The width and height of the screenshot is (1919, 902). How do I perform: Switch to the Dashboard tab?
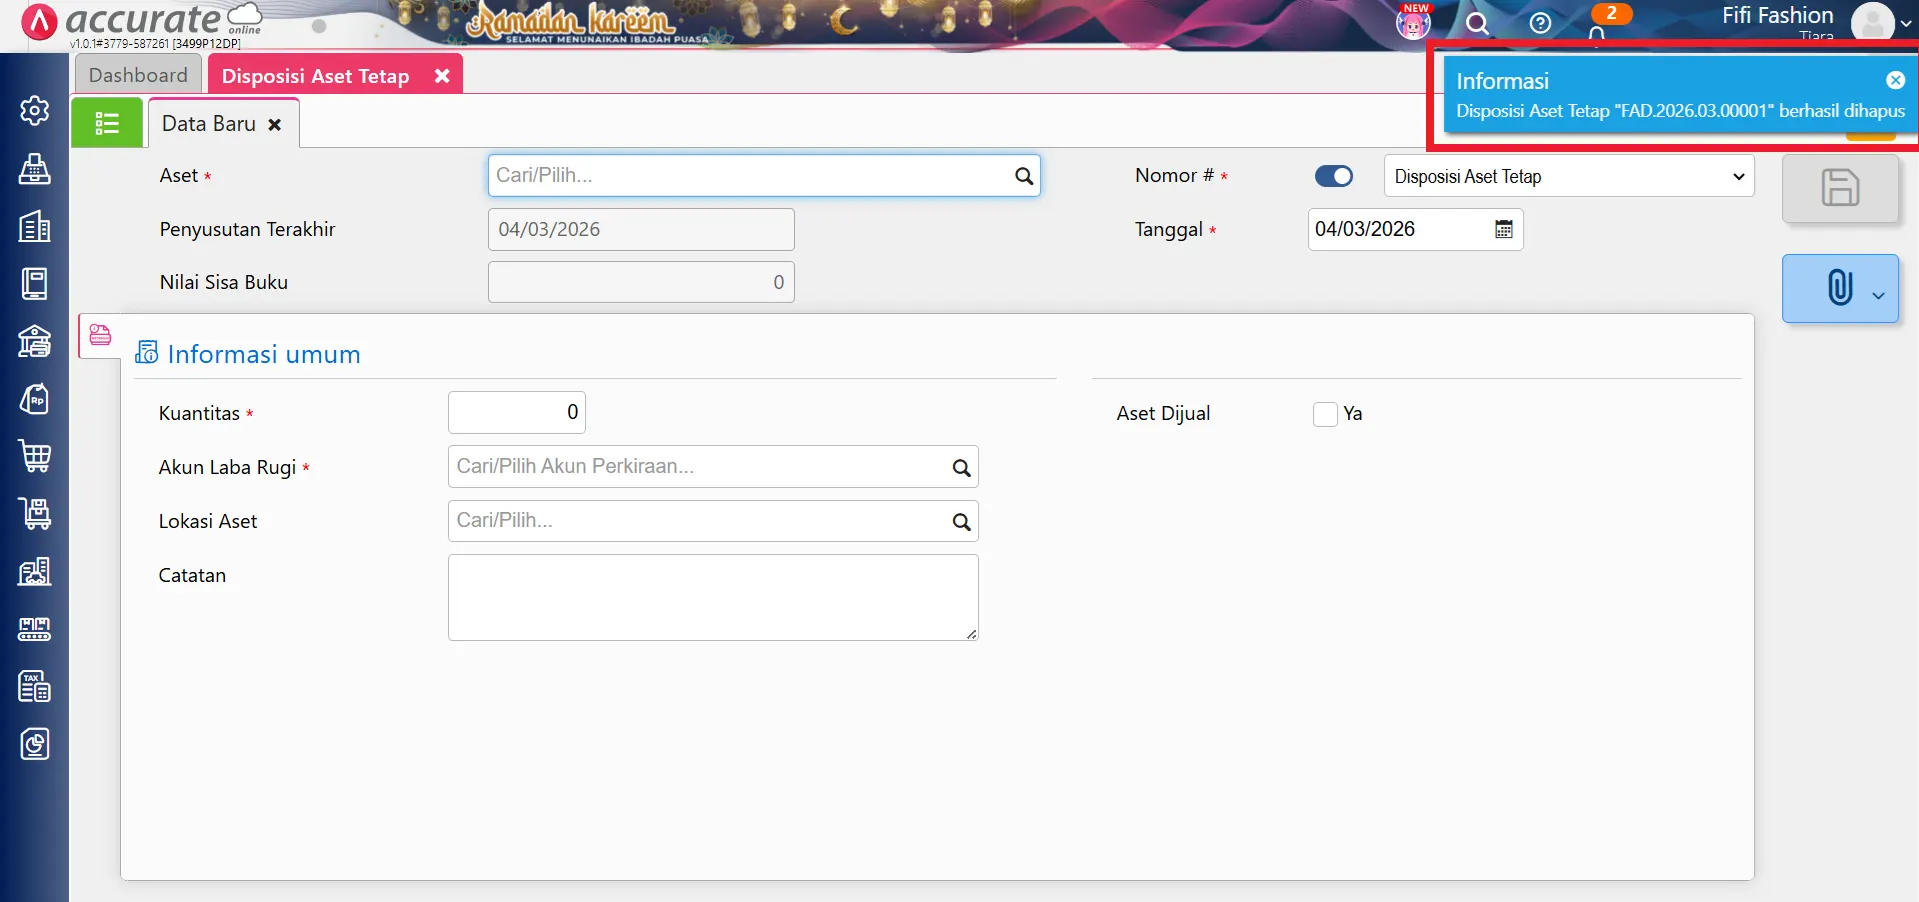point(138,75)
